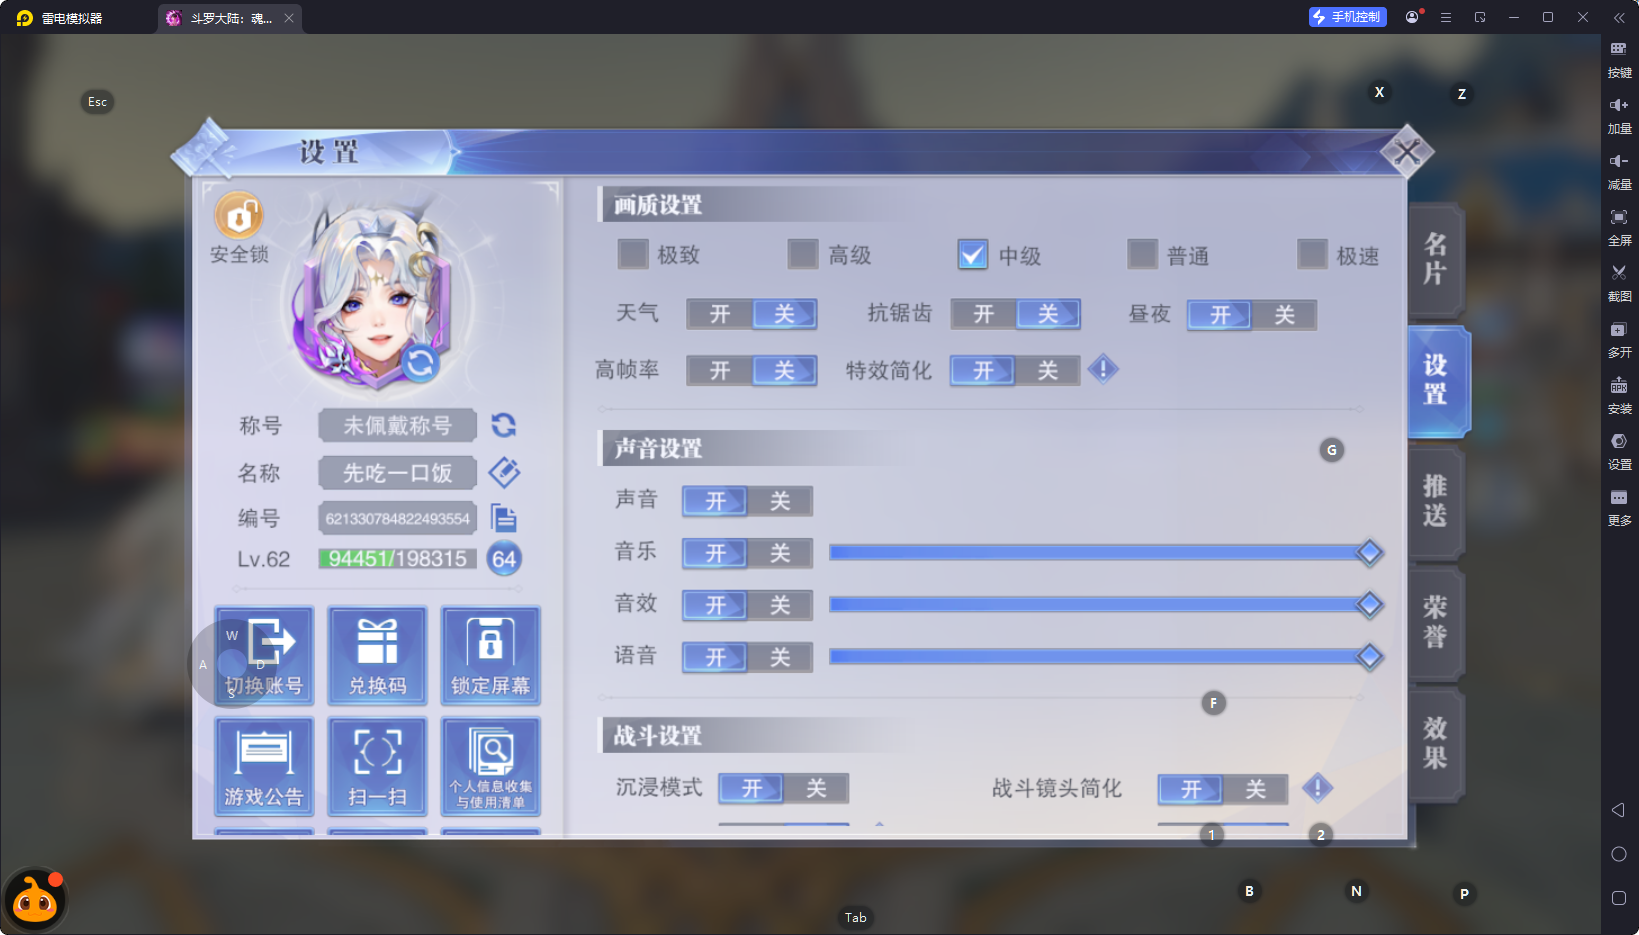
Task: Click the 安全锁 security lock icon
Action: coord(237,215)
